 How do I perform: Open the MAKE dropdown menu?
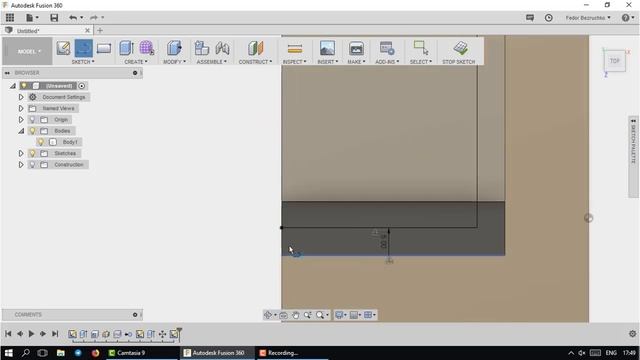pyautogui.click(x=356, y=62)
